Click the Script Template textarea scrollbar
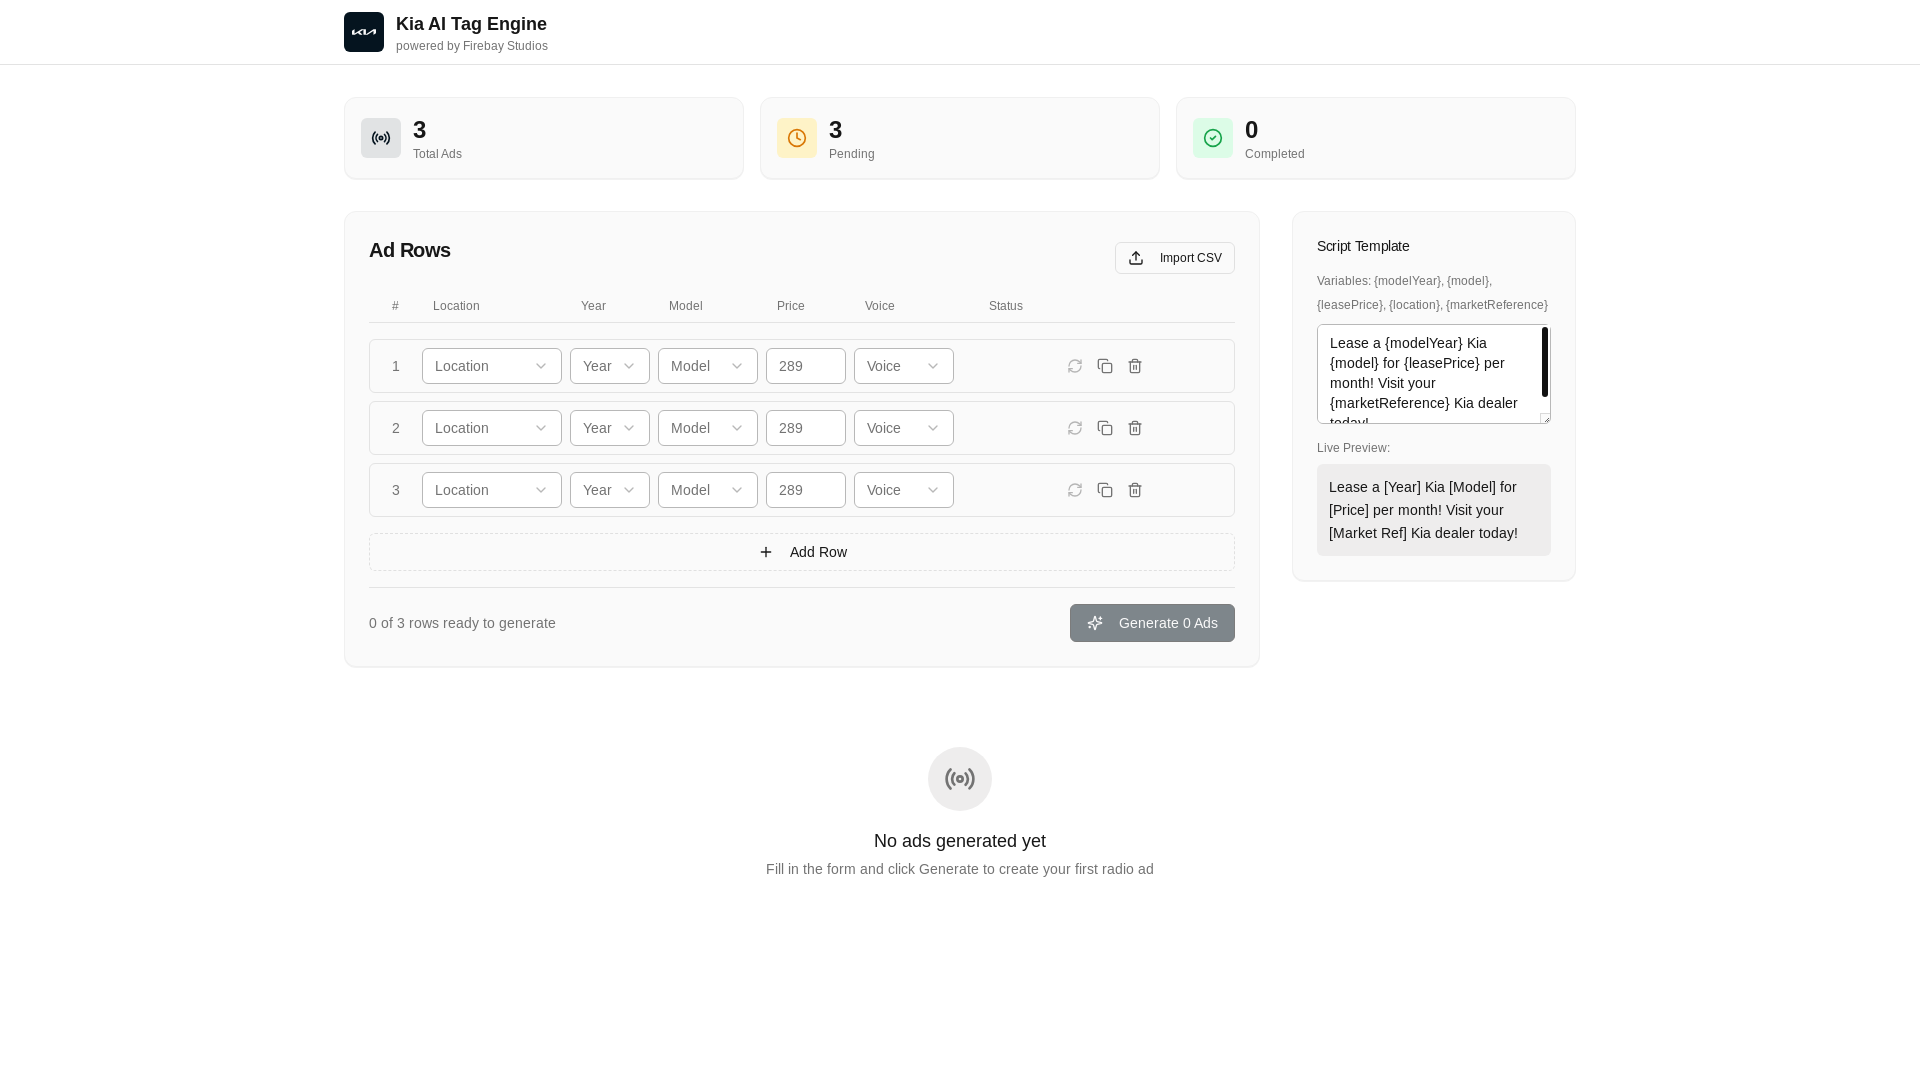Viewport: 1920px width, 1080px height. pyautogui.click(x=1545, y=362)
